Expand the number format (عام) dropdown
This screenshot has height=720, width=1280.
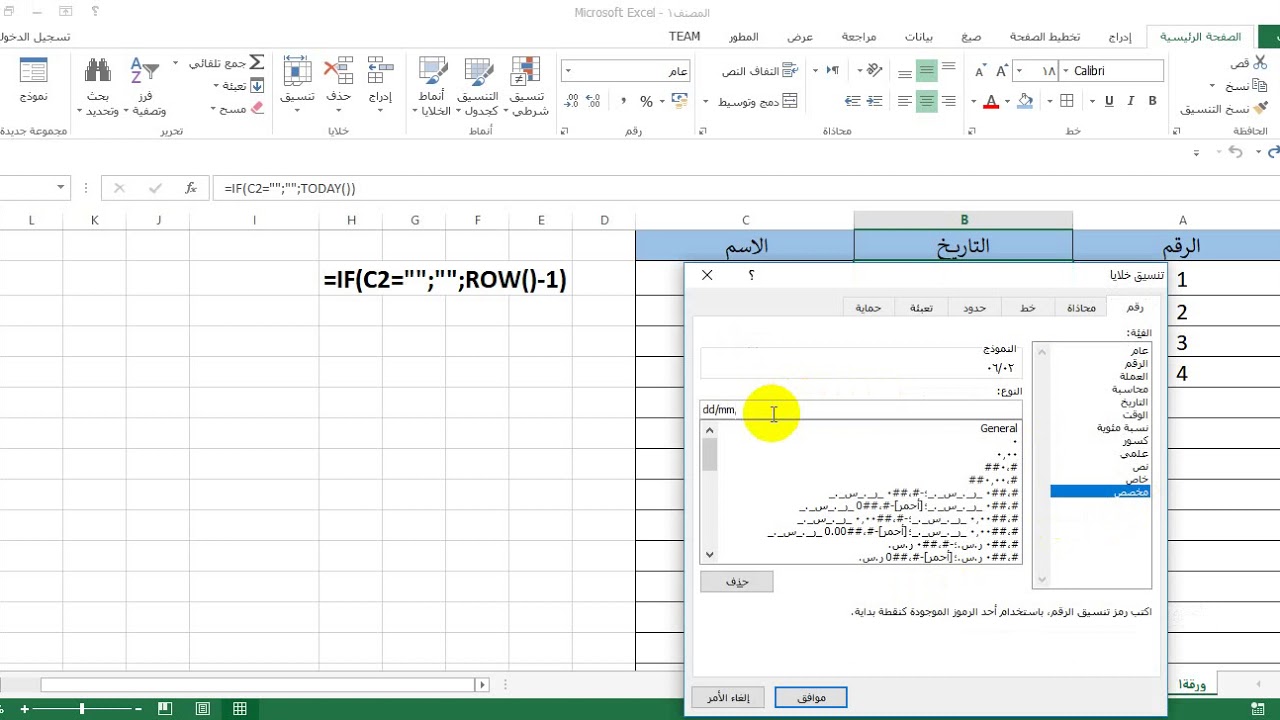[x=567, y=71]
